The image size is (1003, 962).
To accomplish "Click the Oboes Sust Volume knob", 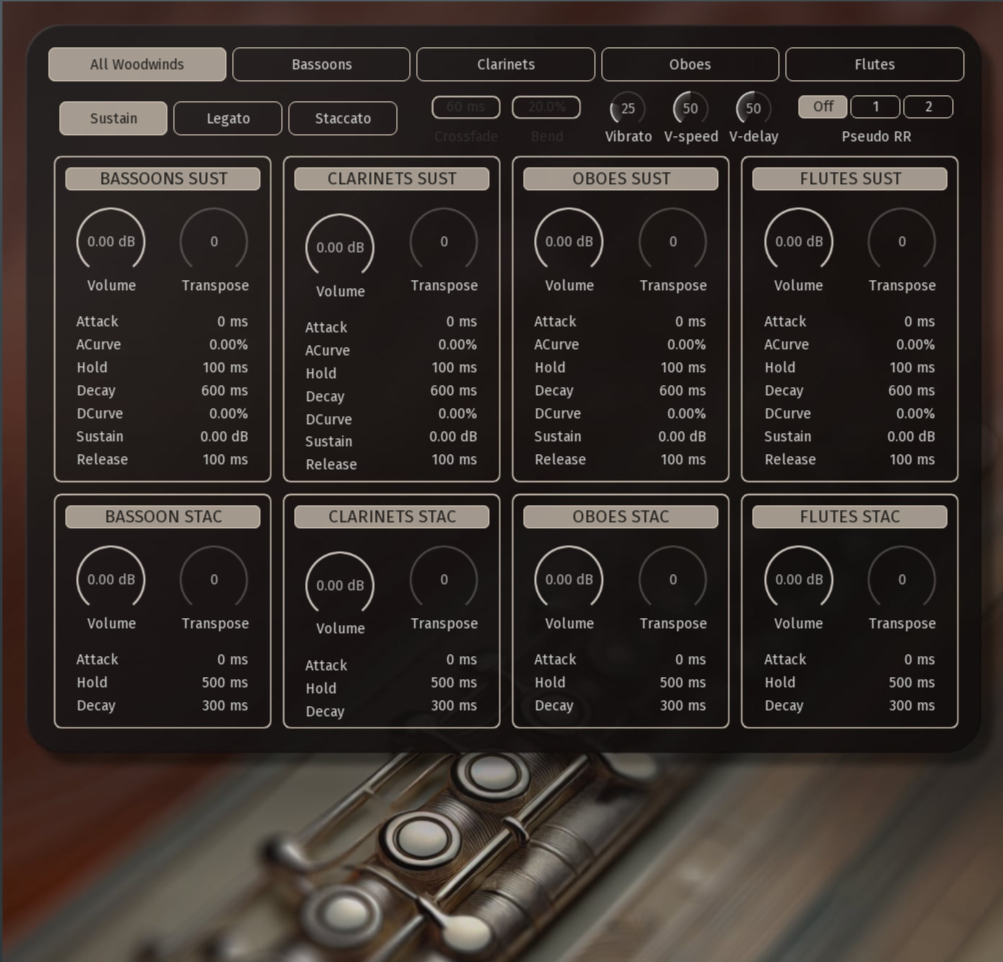I will [x=569, y=242].
